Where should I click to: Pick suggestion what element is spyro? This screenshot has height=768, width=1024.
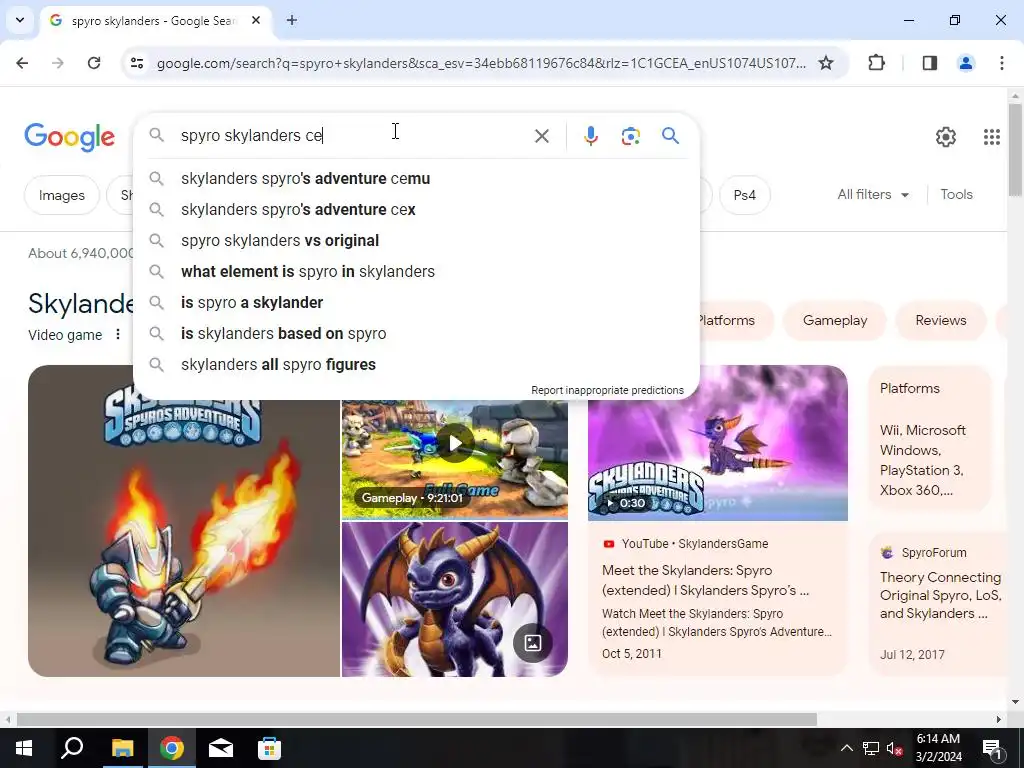[417, 272]
